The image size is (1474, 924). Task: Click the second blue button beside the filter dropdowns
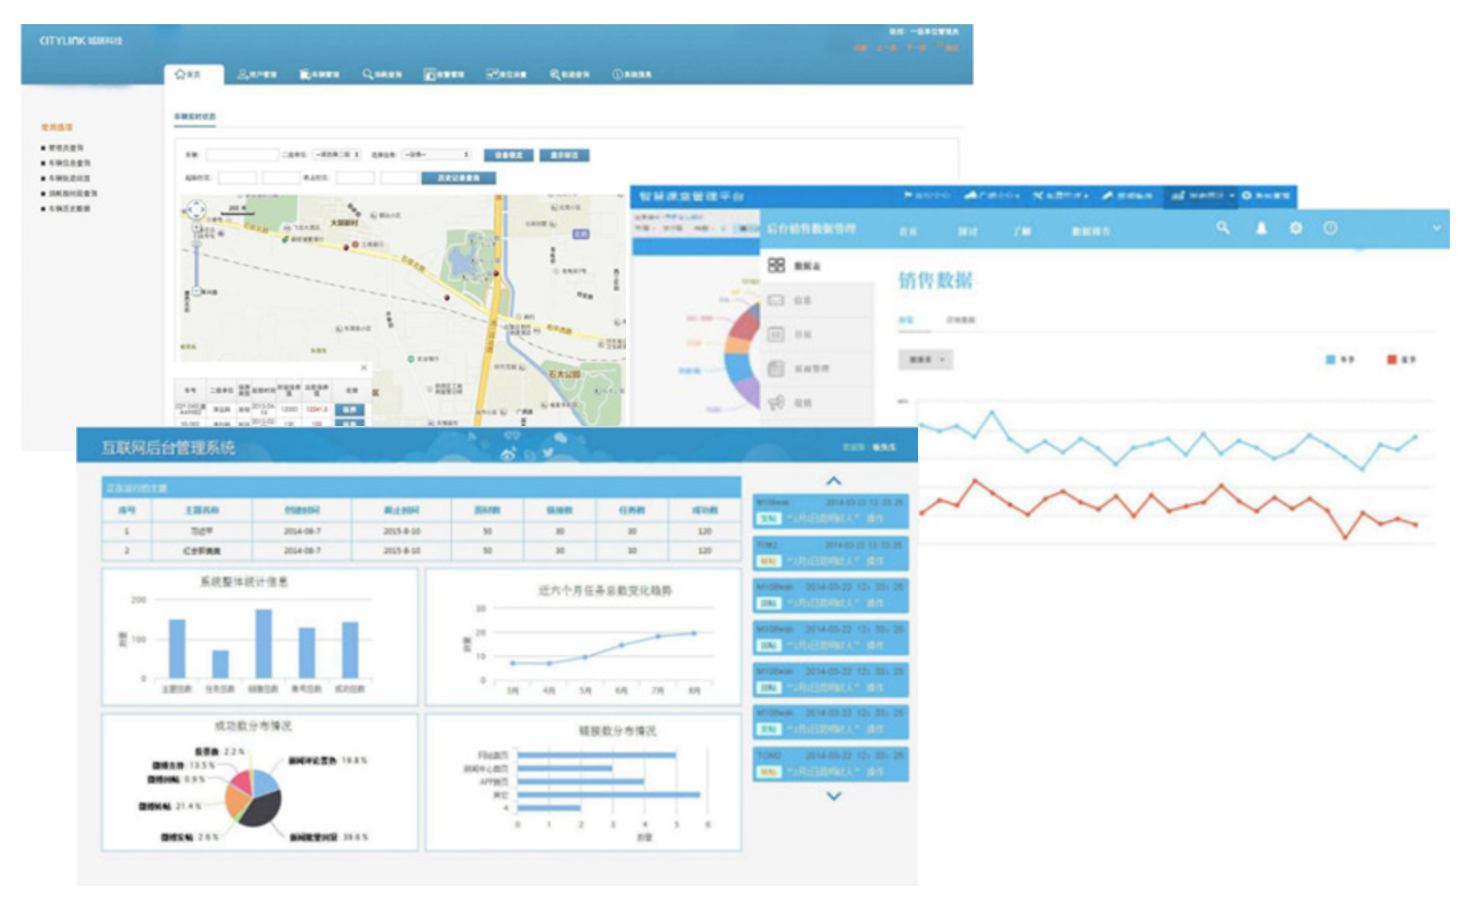(x=565, y=155)
